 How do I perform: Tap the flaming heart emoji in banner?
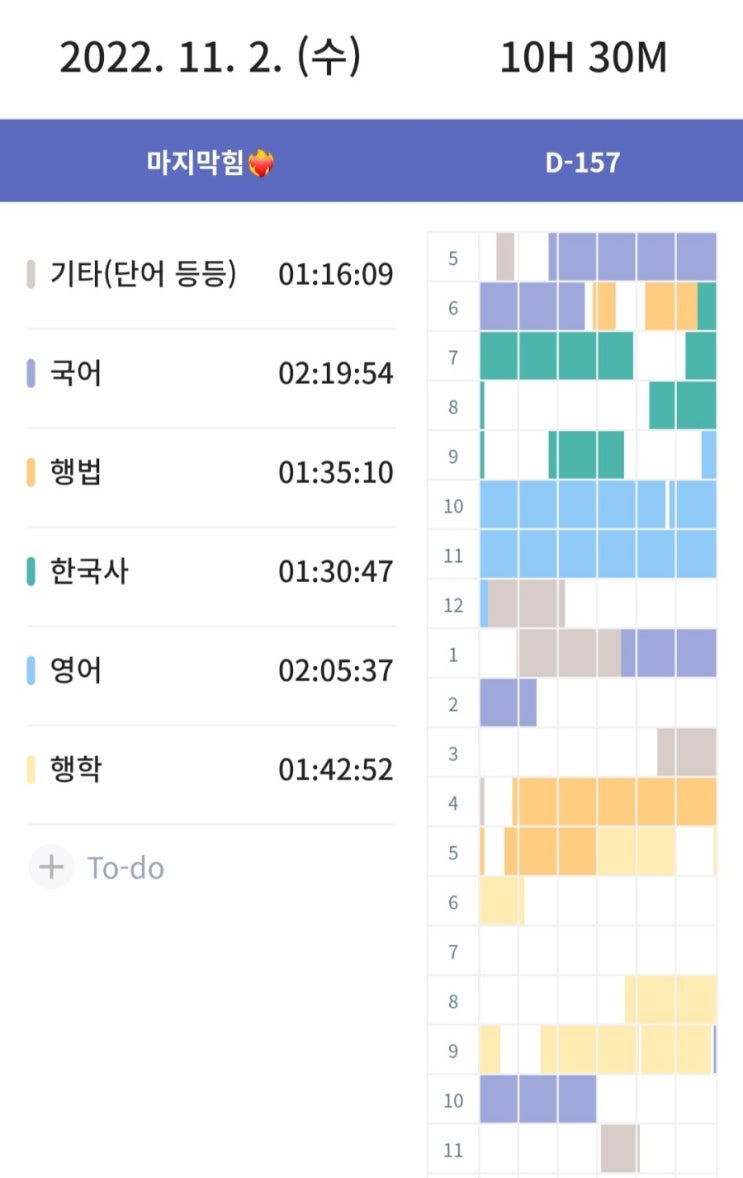coord(261,163)
